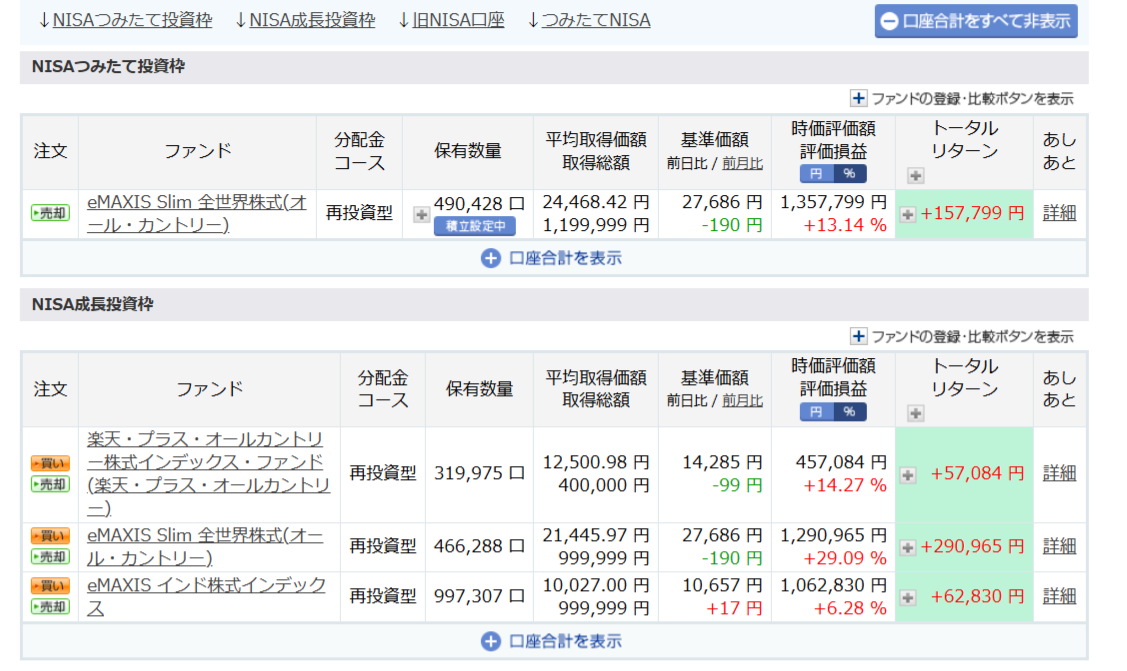
Task: Open 楽天・プラス・オールカントリー fund link
Action: point(208,473)
